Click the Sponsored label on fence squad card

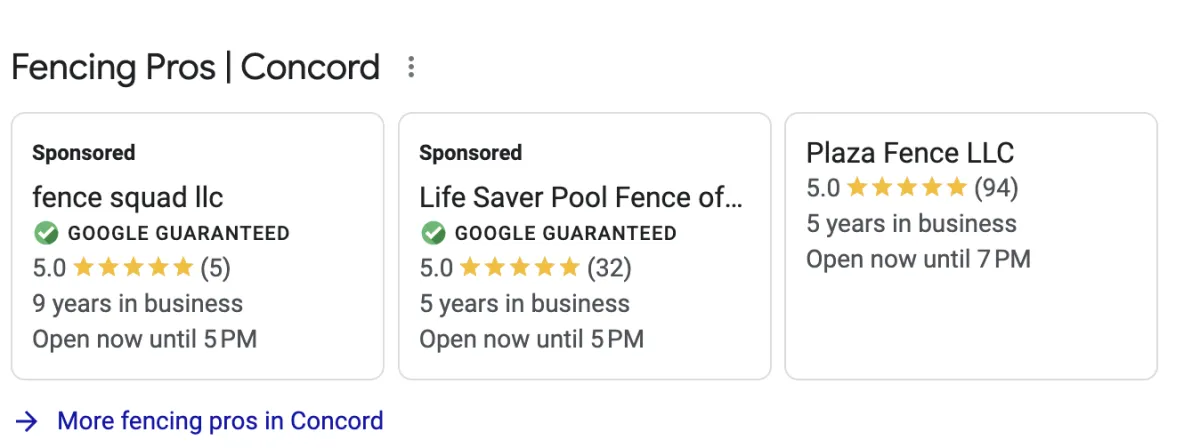pyautogui.click(x=83, y=153)
